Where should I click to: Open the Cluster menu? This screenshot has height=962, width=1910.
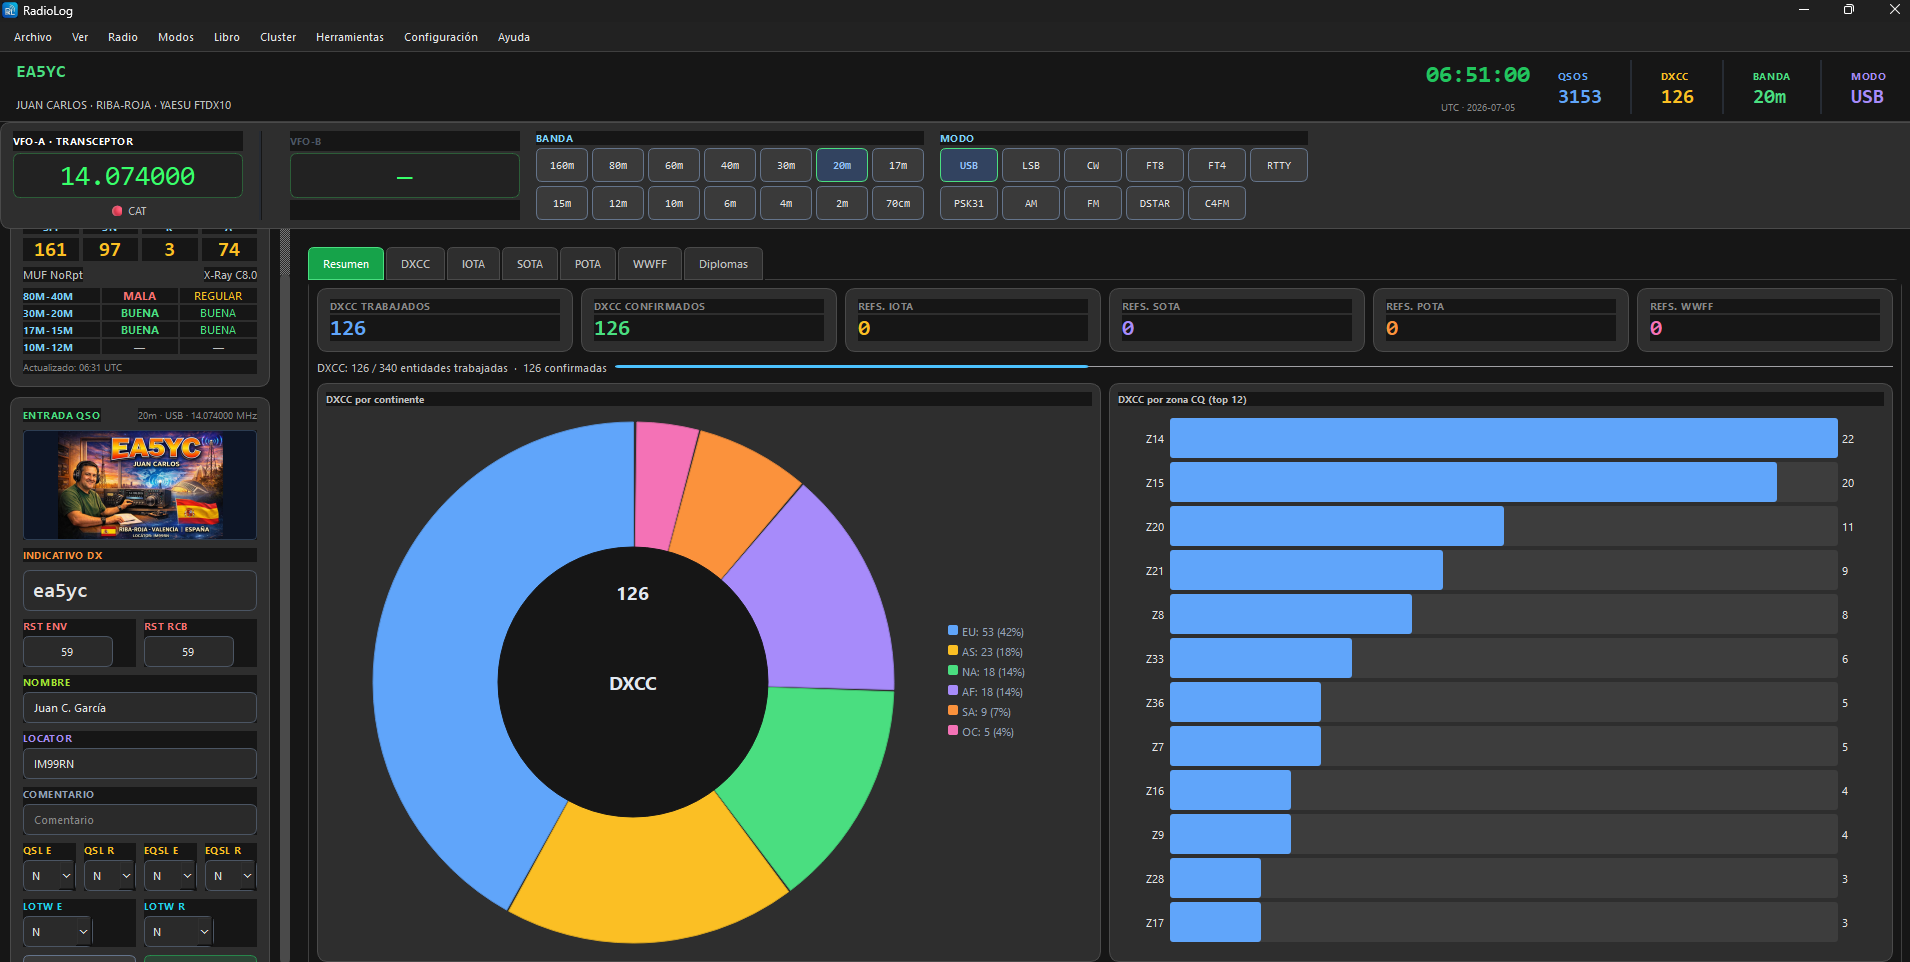pyautogui.click(x=278, y=37)
